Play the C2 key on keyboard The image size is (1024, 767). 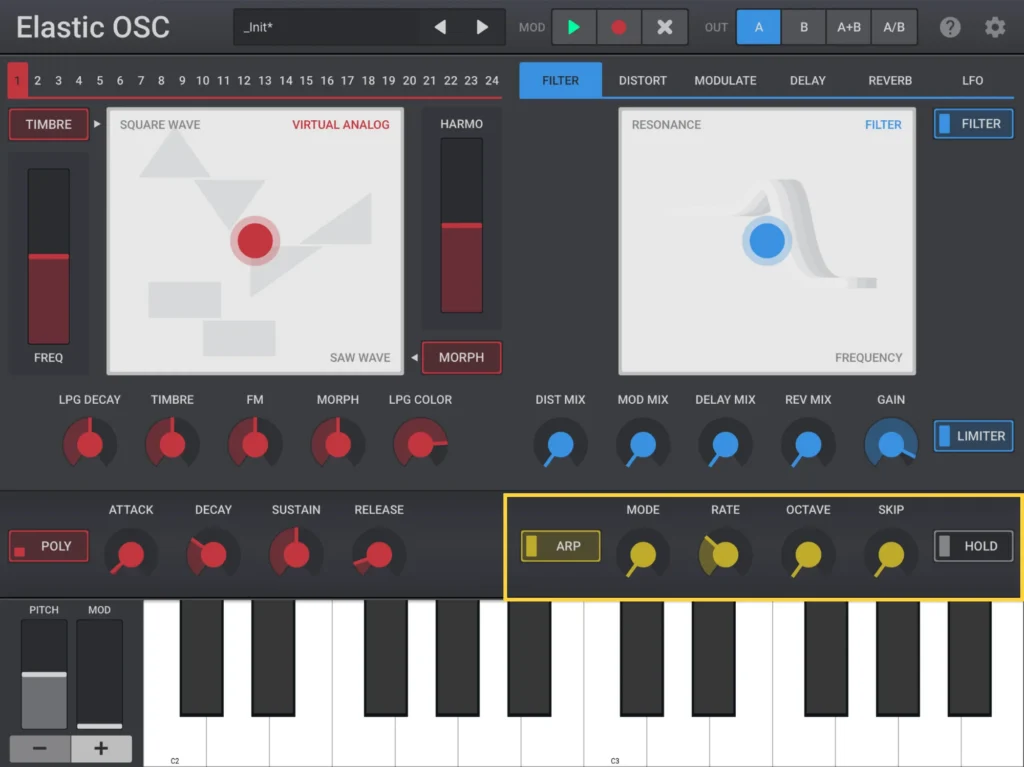[174, 738]
